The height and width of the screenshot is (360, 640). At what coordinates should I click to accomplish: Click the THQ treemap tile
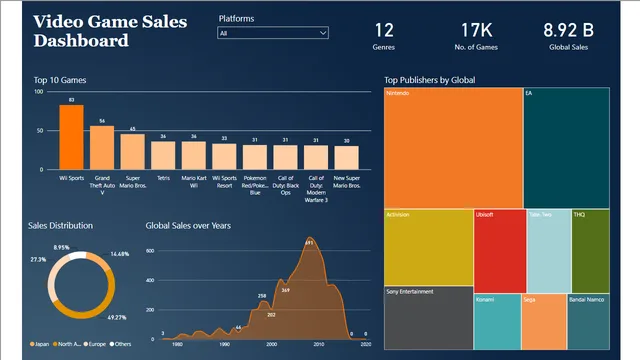pyautogui.click(x=591, y=251)
